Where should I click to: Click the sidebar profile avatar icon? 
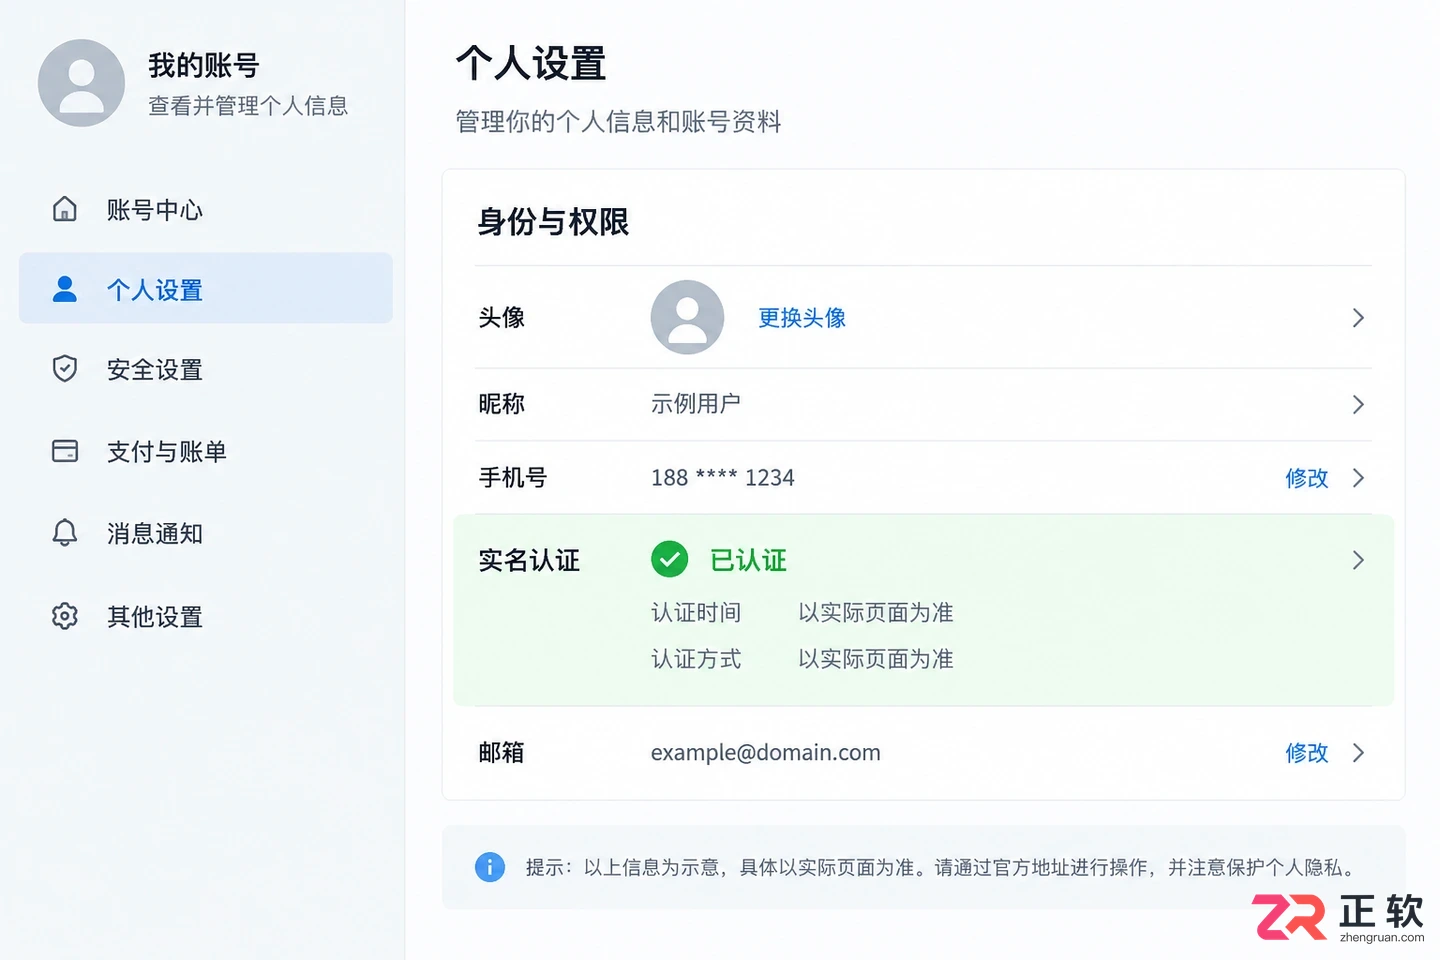[x=81, y=83]
